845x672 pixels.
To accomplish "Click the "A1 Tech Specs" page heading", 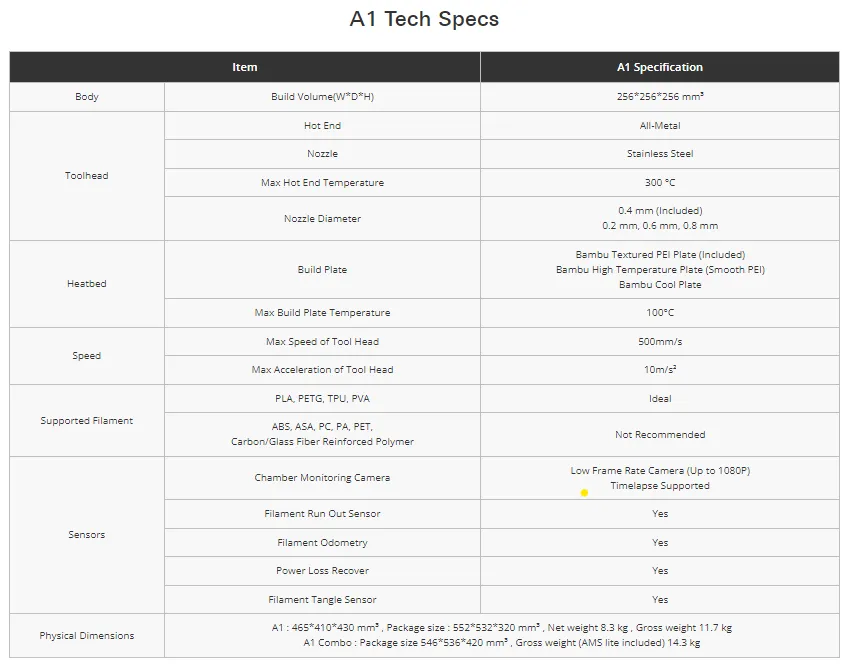I will tap(424, 19).
